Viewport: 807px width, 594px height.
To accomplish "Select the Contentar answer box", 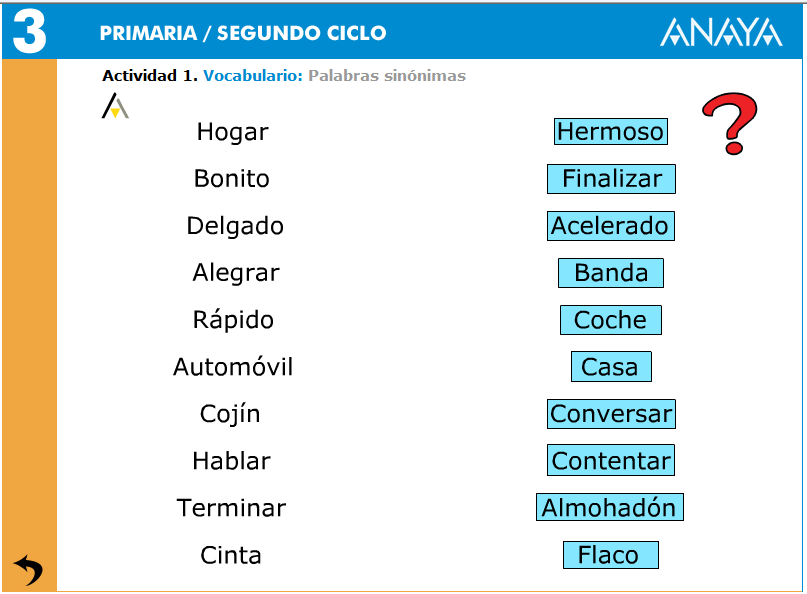I will 610,460.
